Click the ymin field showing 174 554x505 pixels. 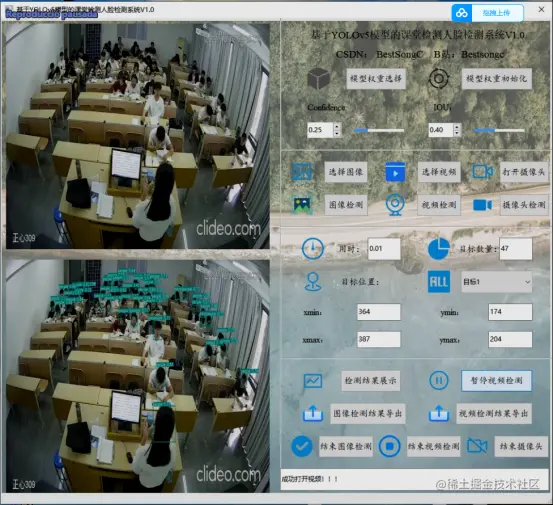510,312
